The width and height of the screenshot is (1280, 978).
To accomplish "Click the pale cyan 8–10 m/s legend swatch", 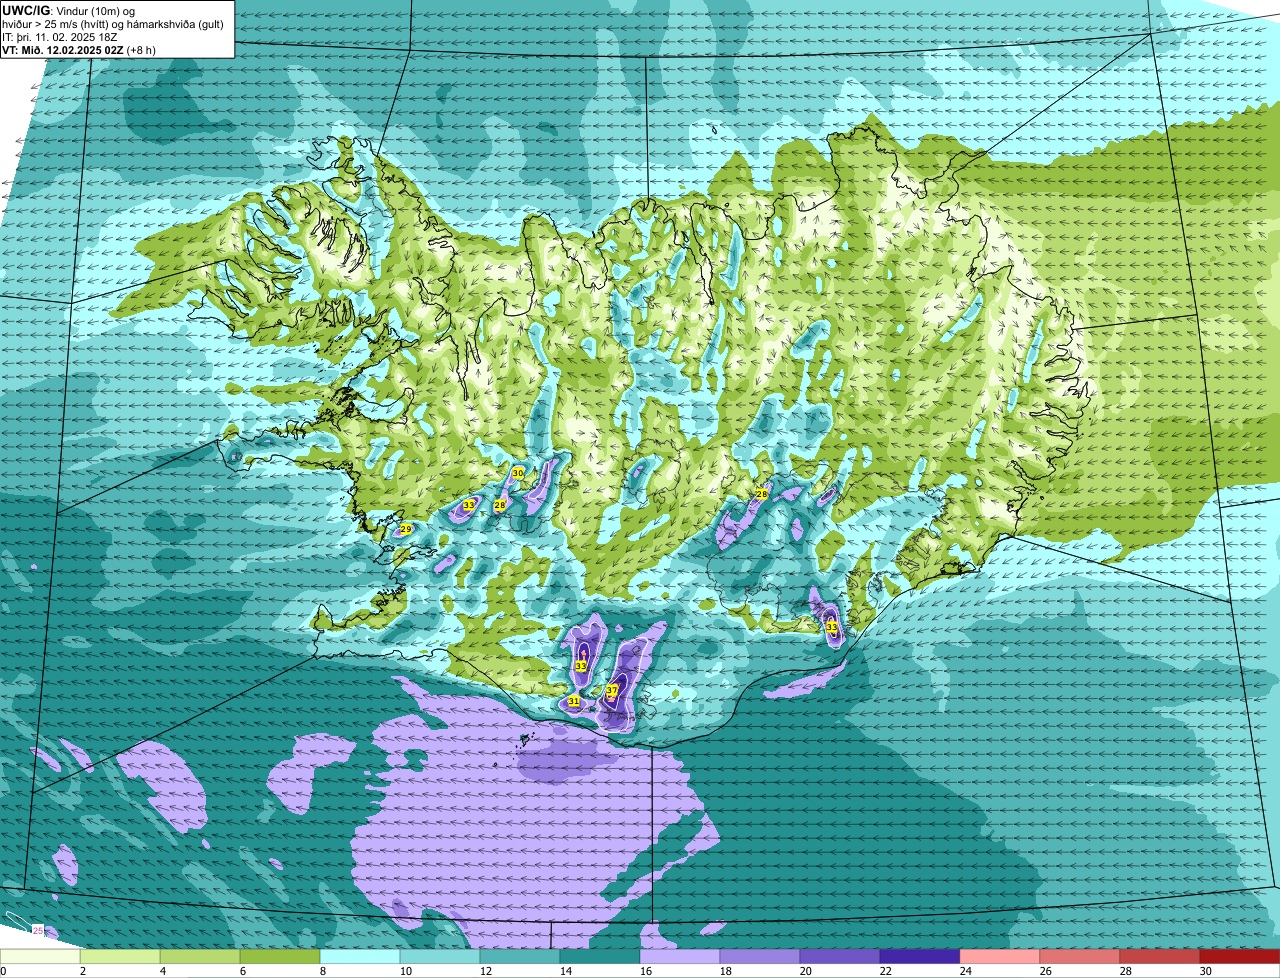I will [x=360, y=957].
